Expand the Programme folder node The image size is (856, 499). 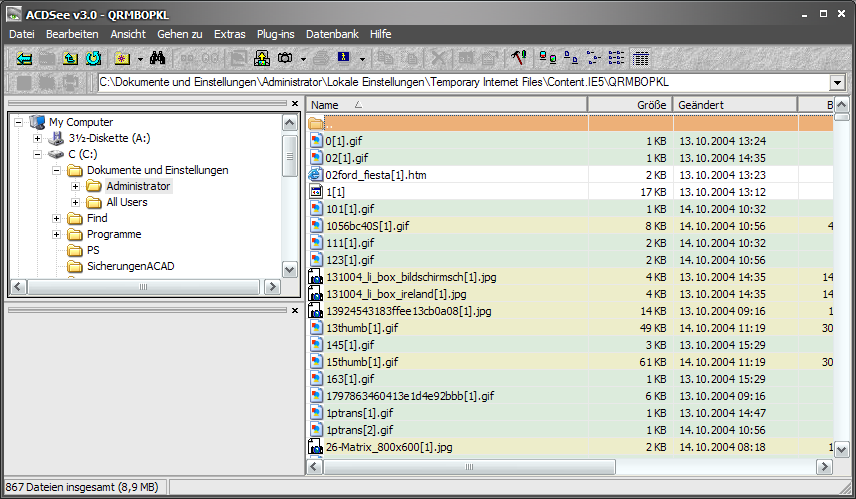coord(56,234)
